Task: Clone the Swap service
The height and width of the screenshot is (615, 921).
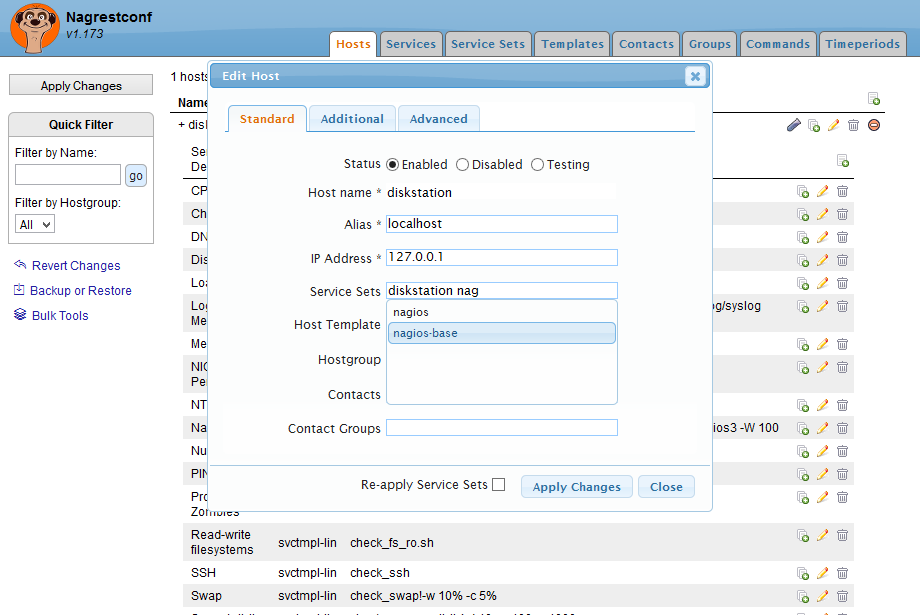Action: point(803,596)
